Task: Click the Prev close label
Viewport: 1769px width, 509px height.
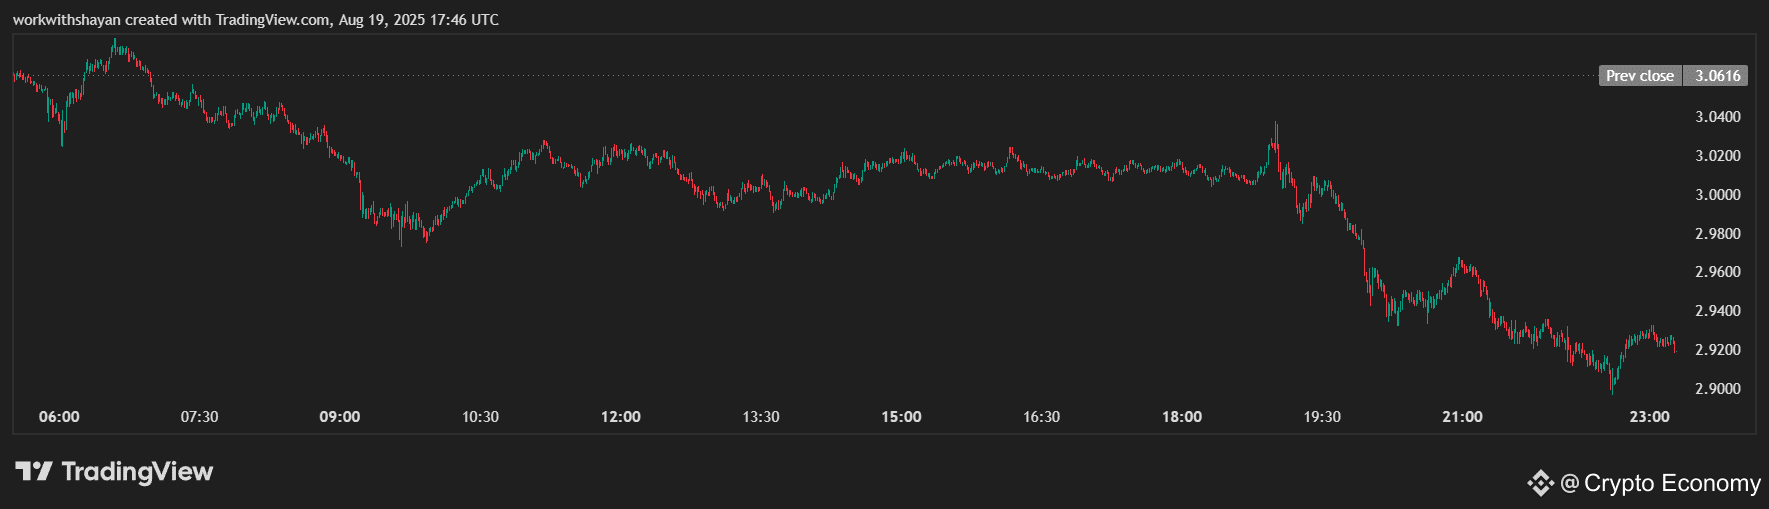Action: 1640,76
